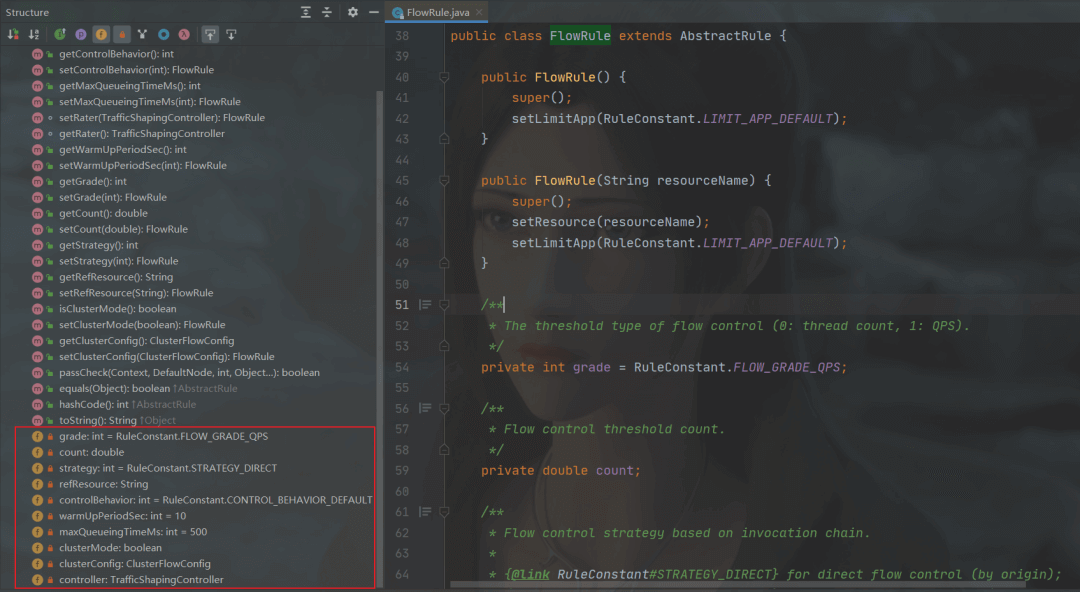This screenshot has width=1080, height=592.
Task: Group methods by defining type icon
Action: tap(143, 34)
